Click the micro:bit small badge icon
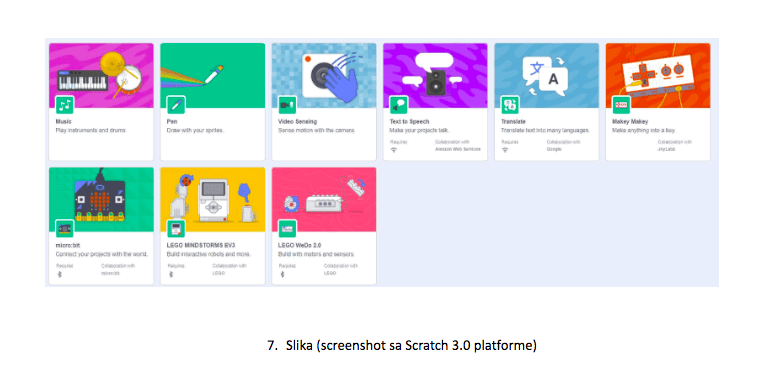 65,229
